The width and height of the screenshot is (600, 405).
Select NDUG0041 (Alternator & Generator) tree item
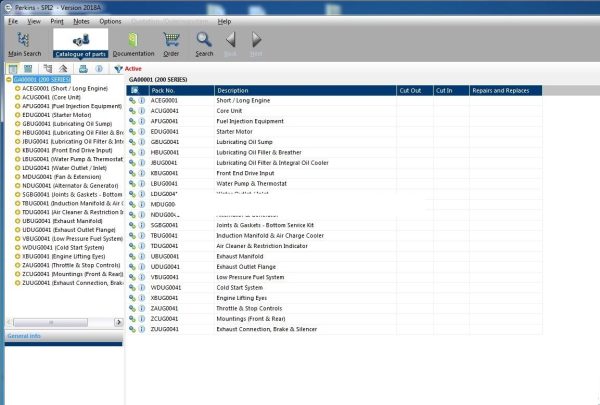coord(70,186)
